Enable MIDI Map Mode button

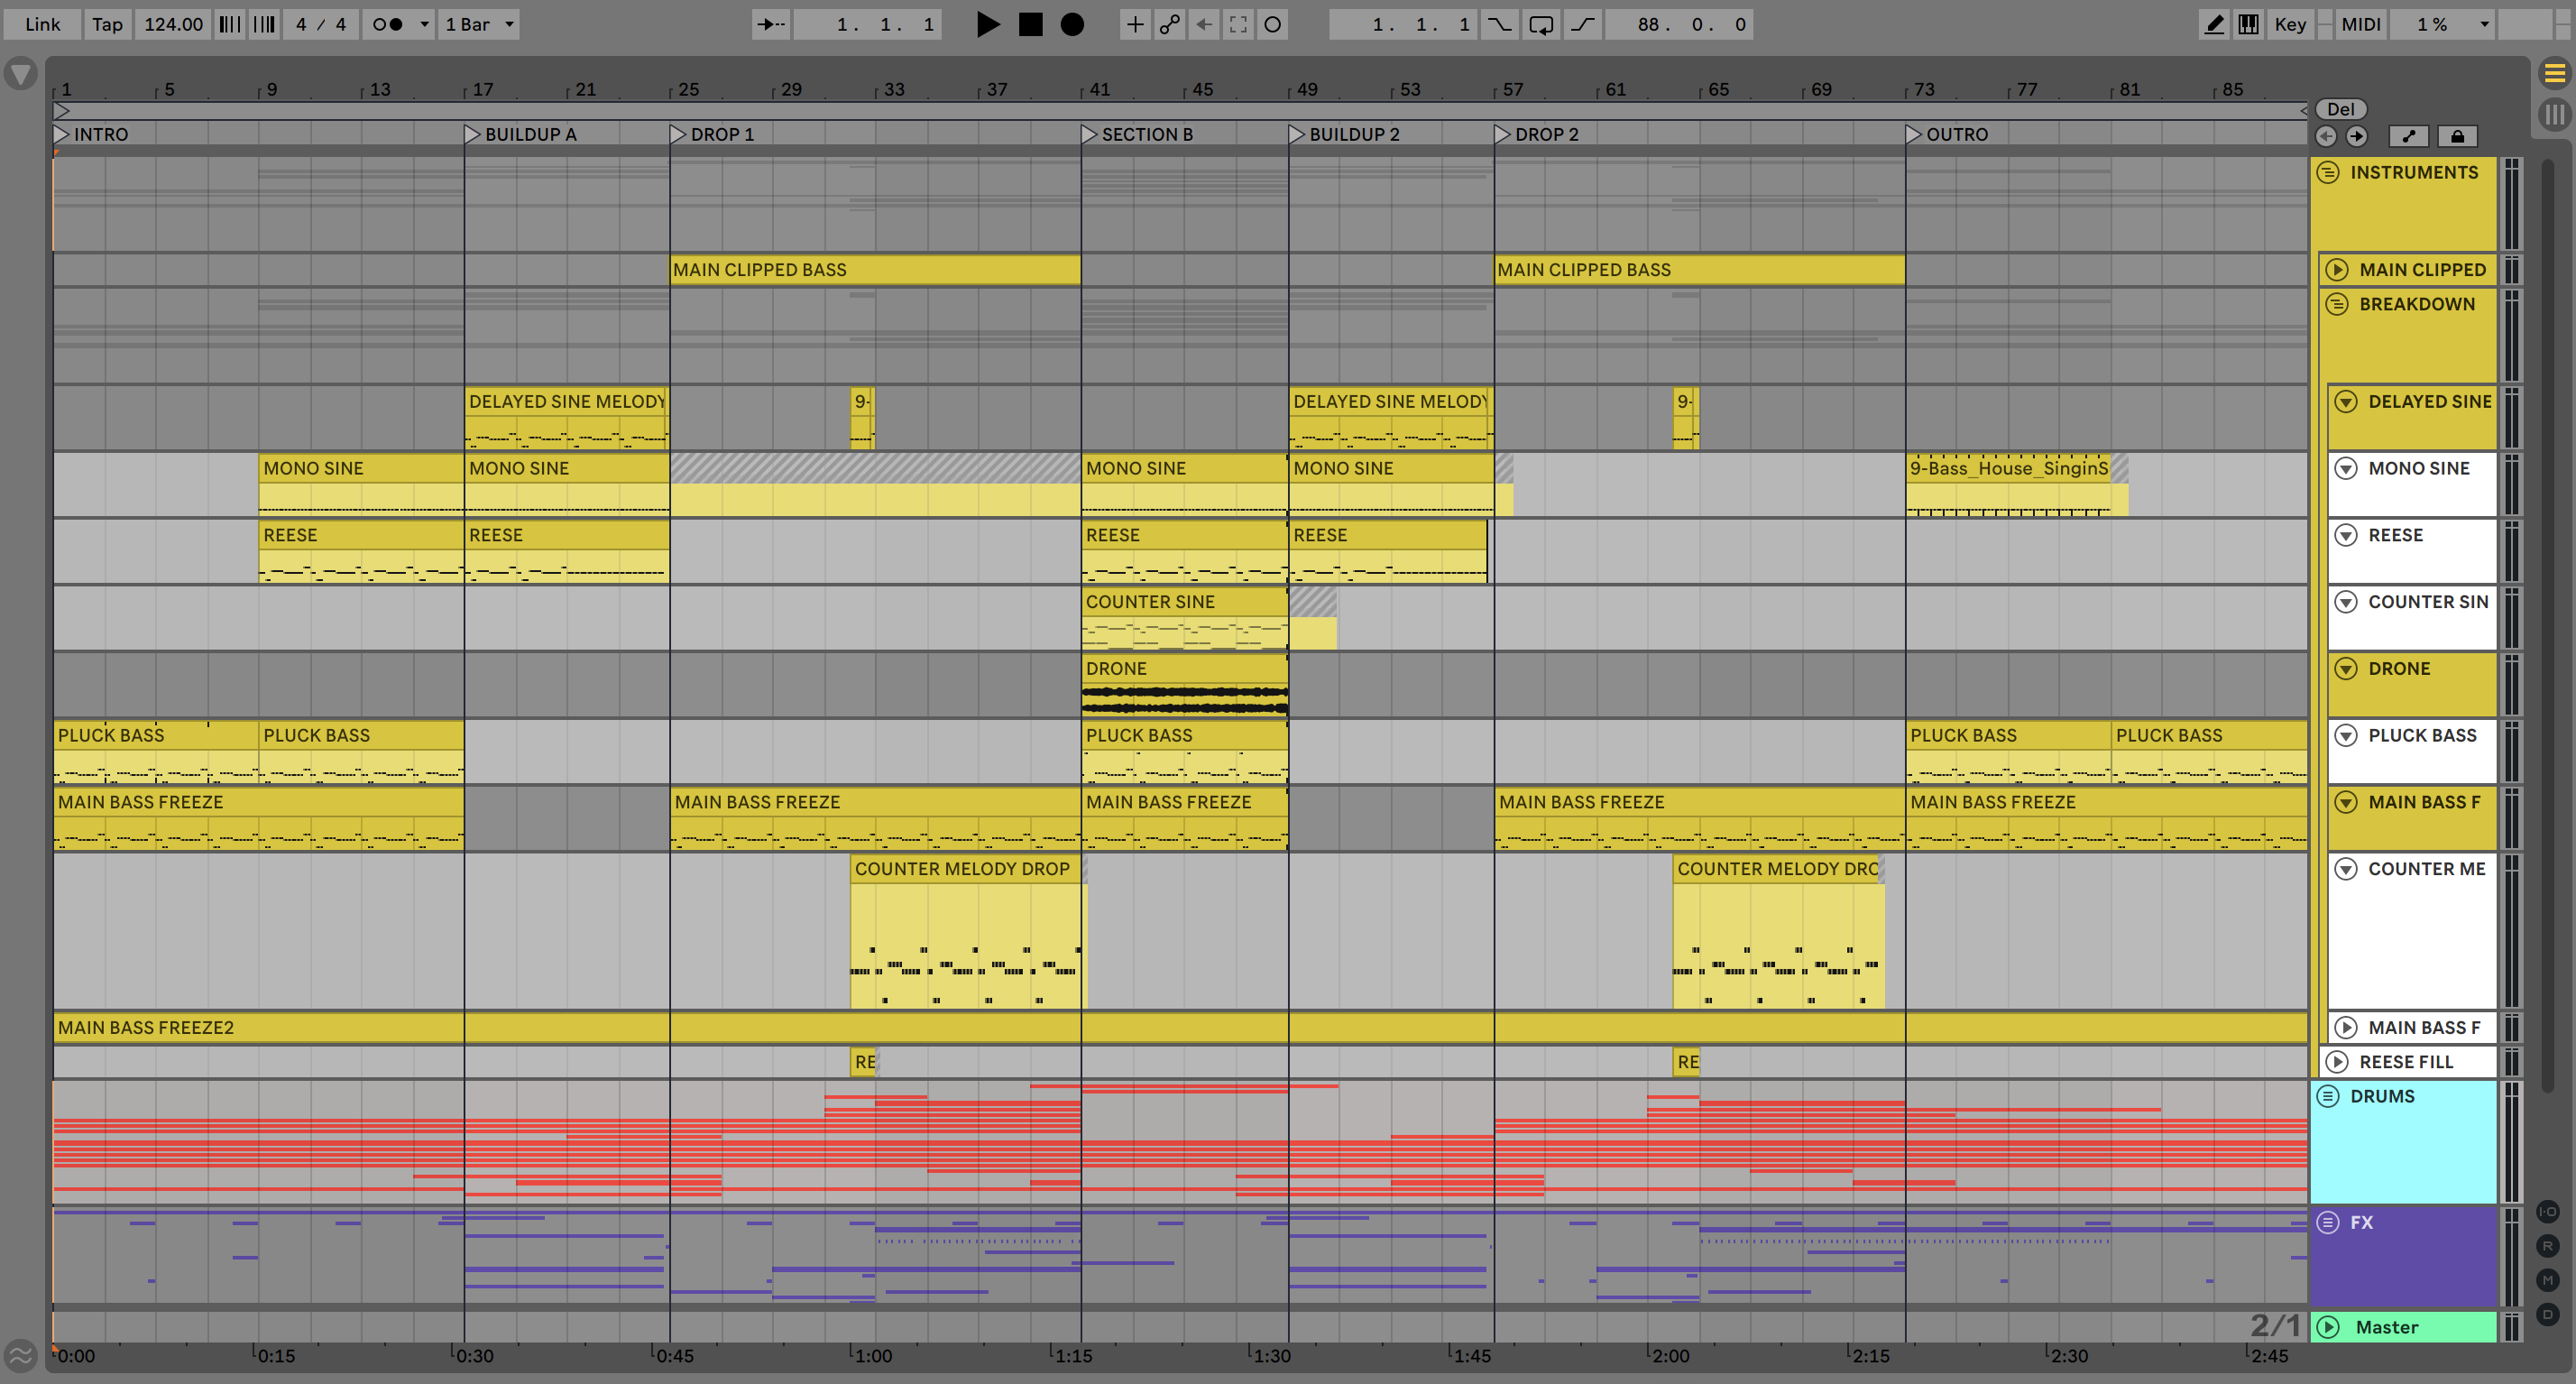coord(2360,24)
